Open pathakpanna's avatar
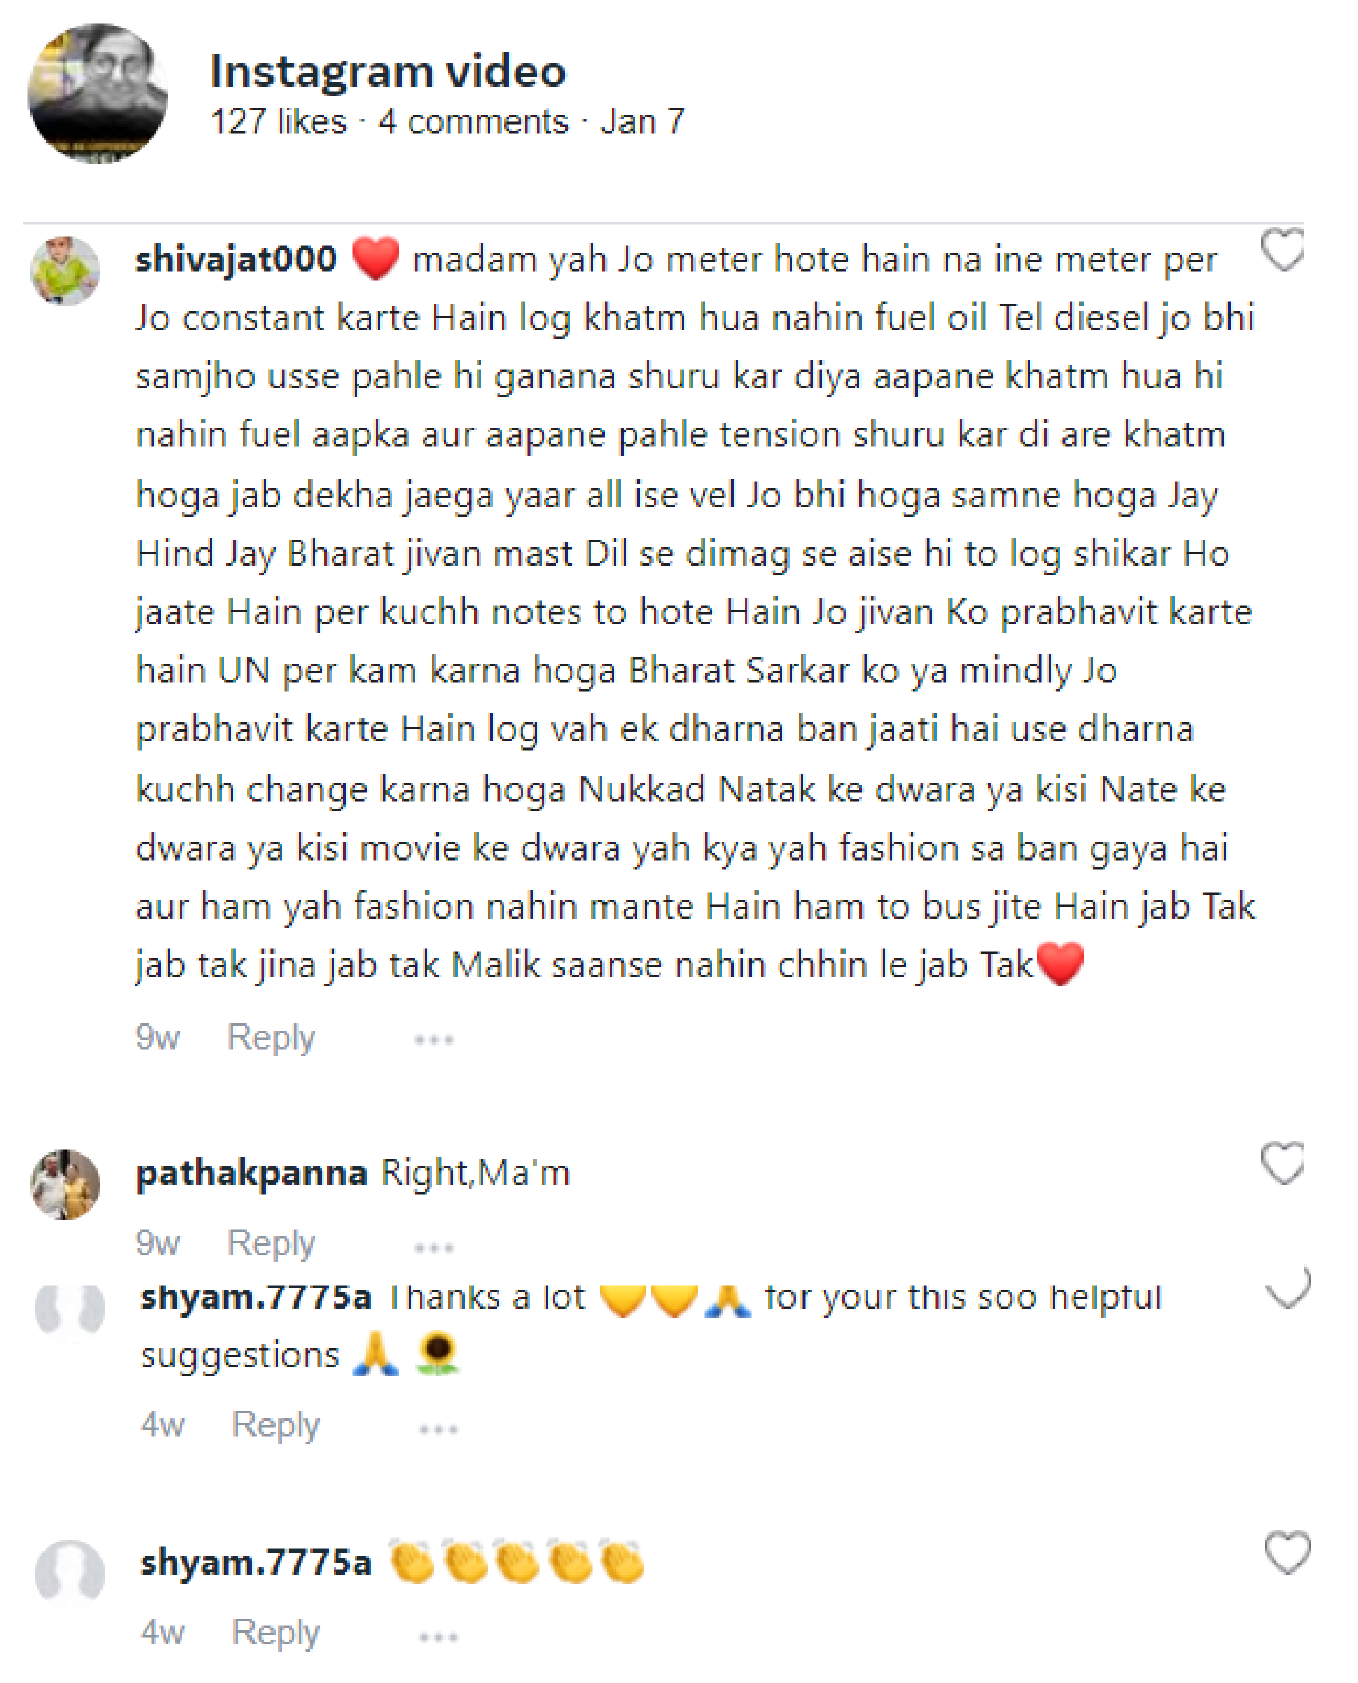 (65, 1184)
